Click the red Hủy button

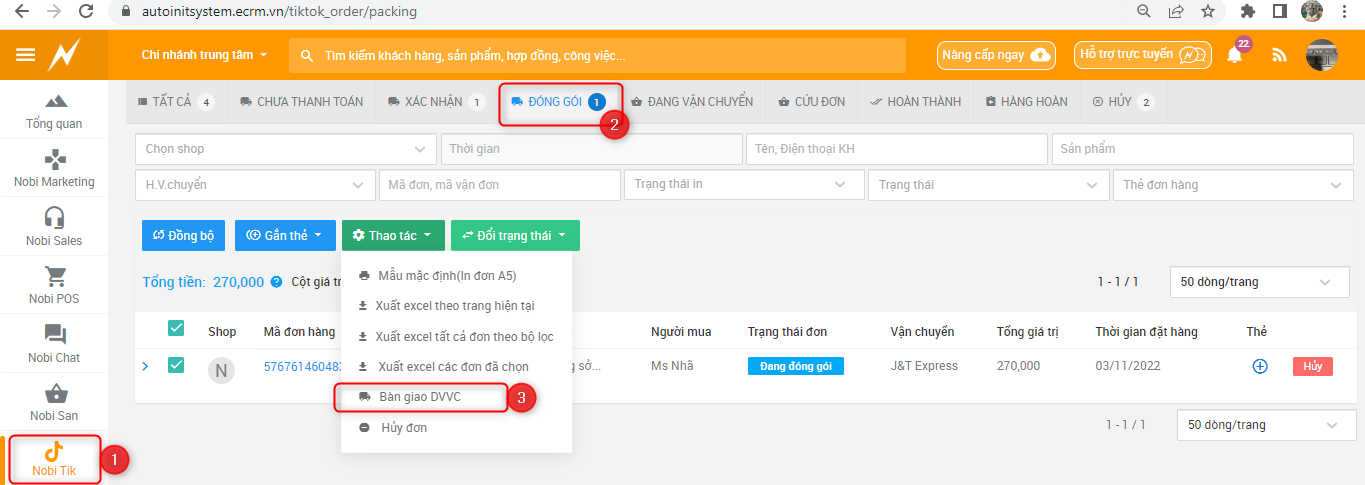tap(1312, 366)
